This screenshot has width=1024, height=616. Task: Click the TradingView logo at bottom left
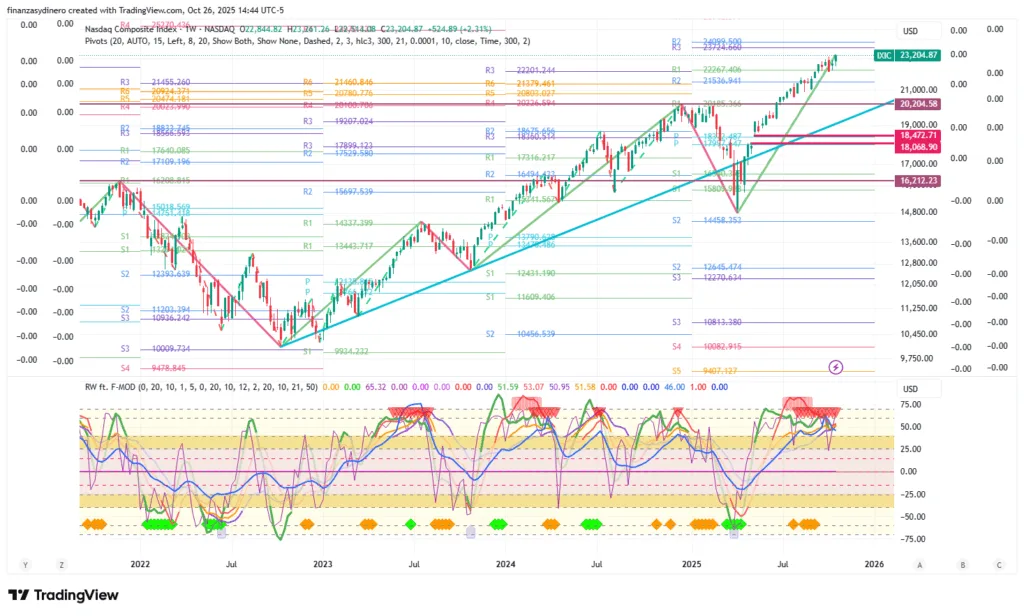coord(64,596)
